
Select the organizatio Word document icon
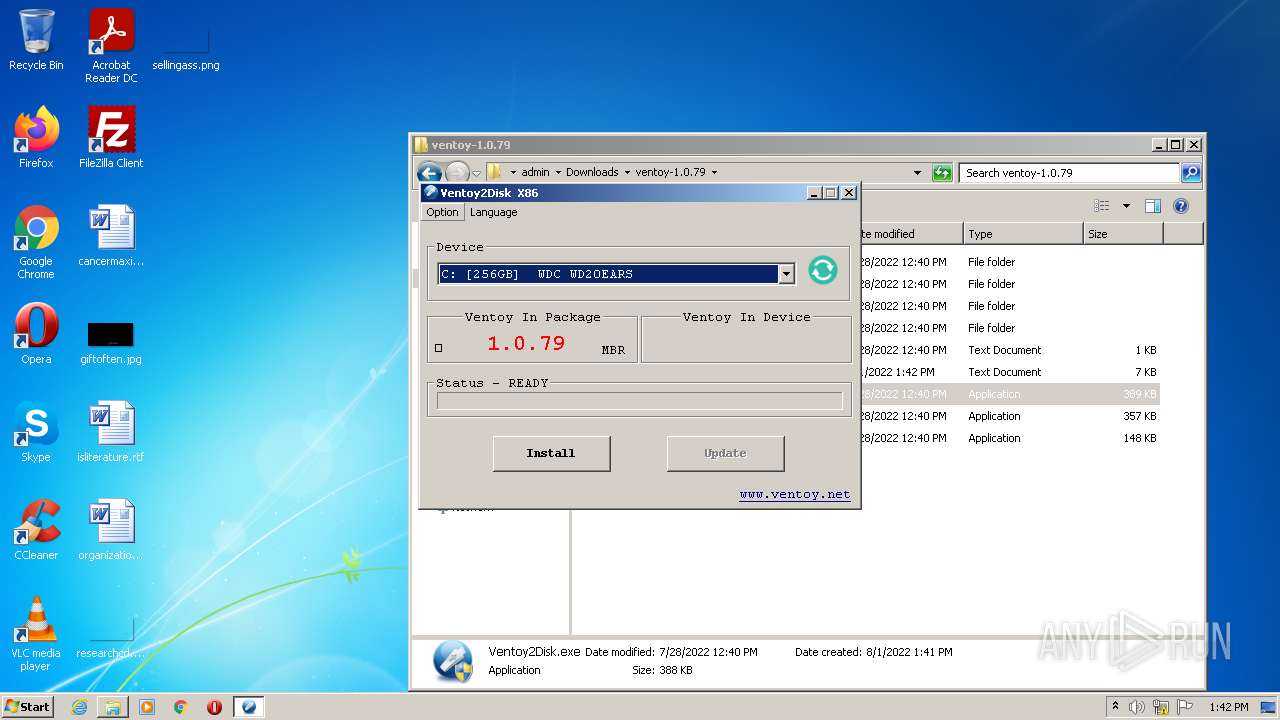111,530
